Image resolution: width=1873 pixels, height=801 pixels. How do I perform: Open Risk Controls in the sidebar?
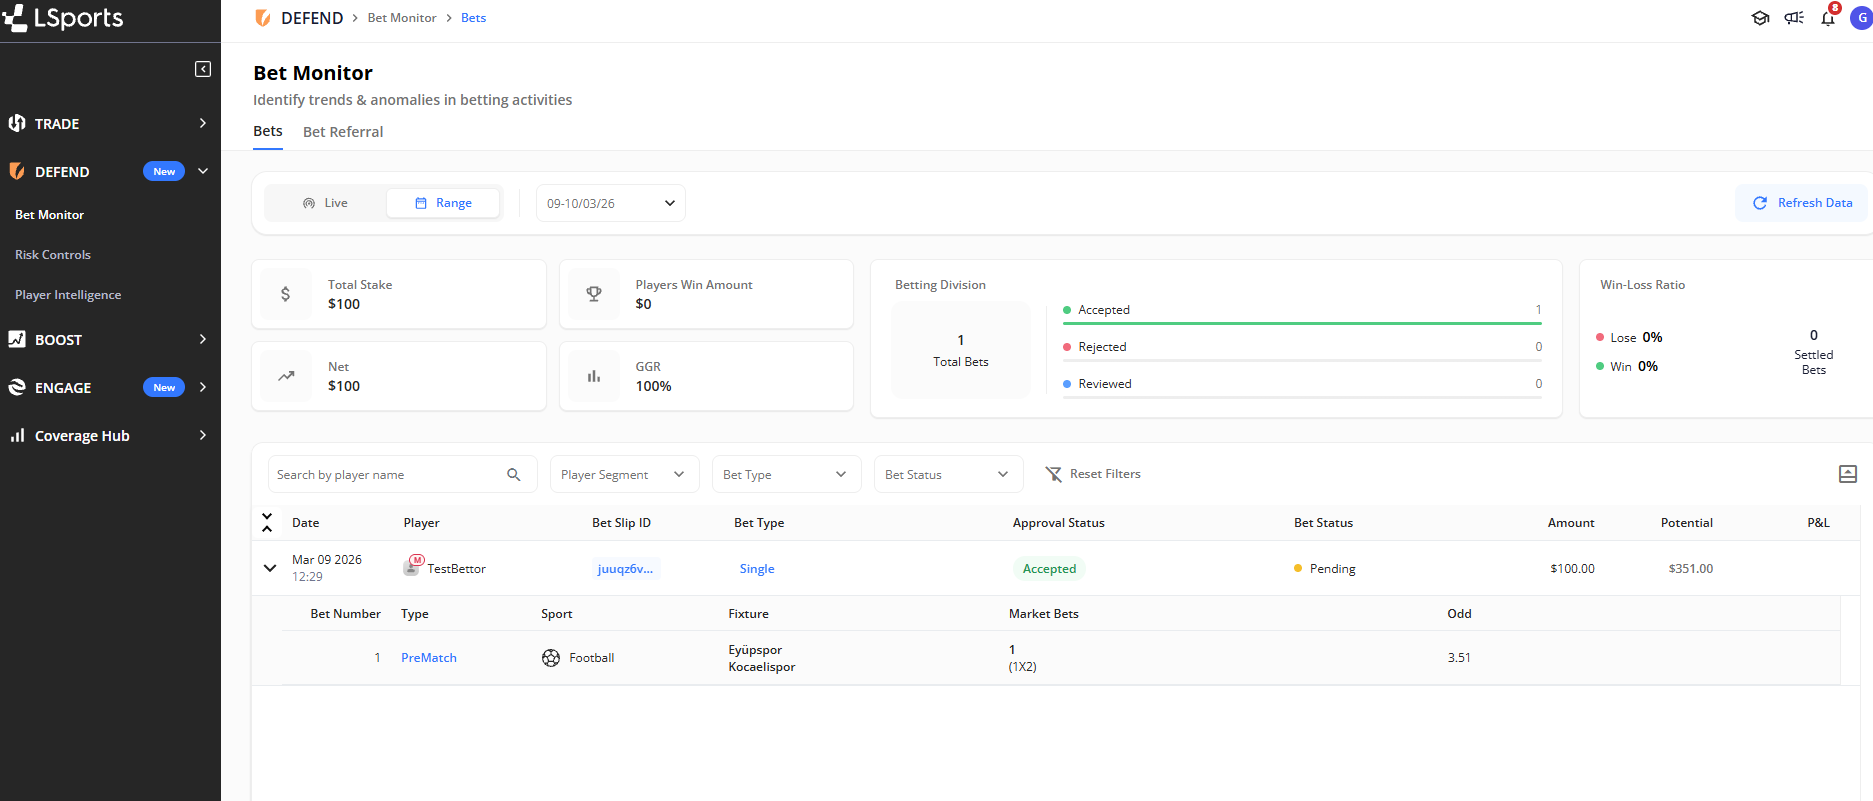(x=53, y=255)
